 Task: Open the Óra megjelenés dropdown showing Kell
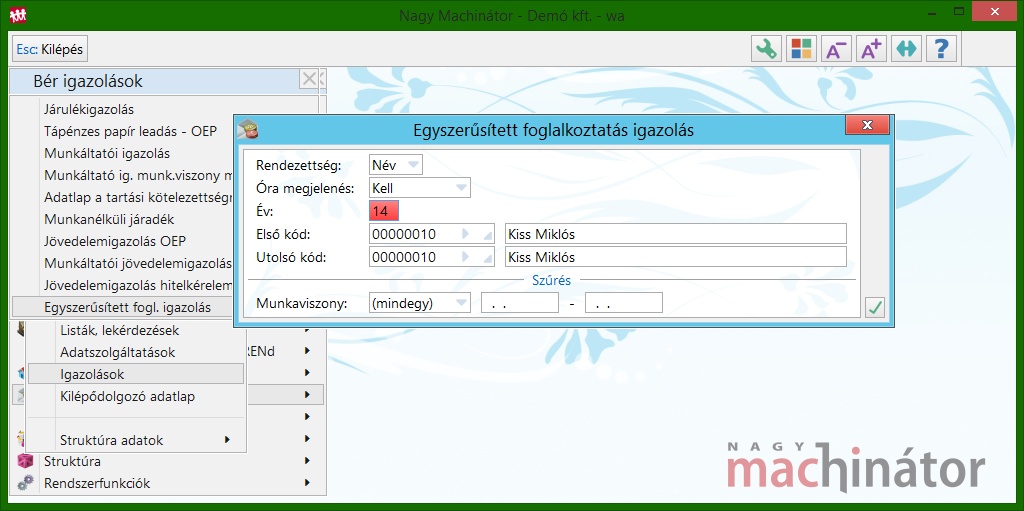[419, 188]
